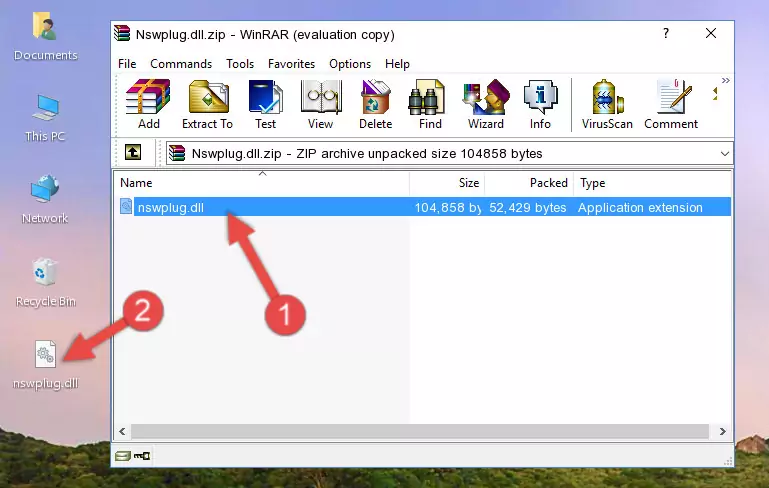Click horizontal scrollbar right arrow
The width and height of the screenshot is (769, 488).
tap(722, 432)
